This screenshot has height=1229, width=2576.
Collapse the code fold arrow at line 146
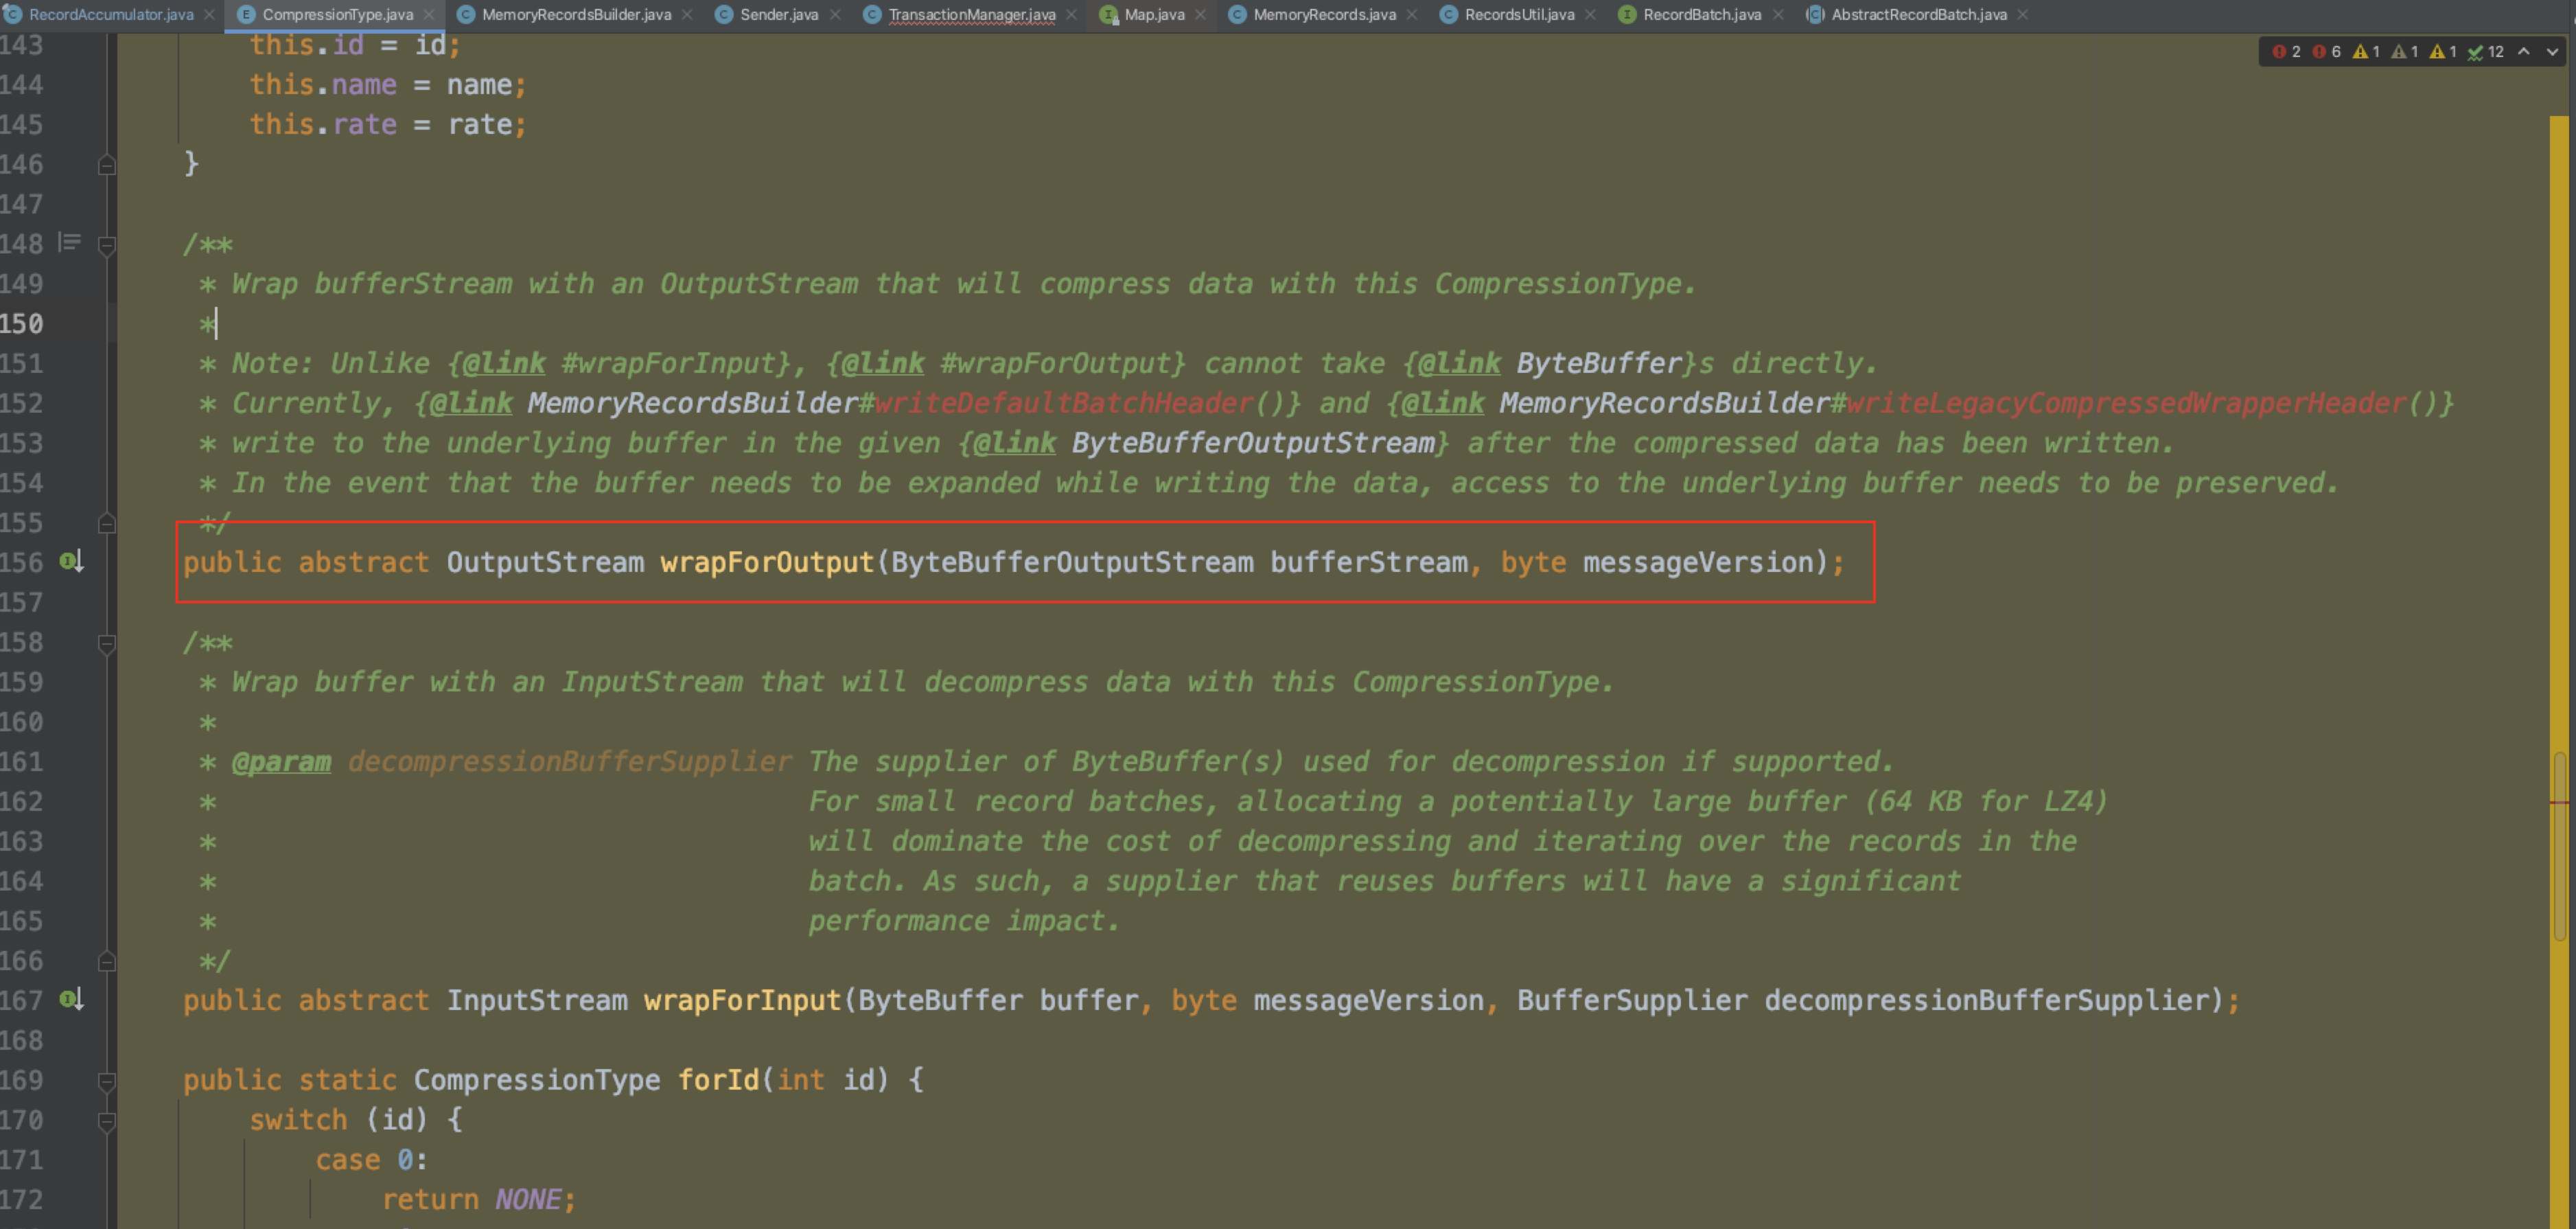click(x=106, y=164)
